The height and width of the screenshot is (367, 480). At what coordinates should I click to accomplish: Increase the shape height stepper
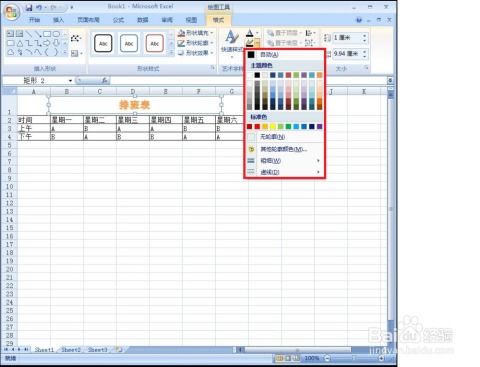(364, 35)
